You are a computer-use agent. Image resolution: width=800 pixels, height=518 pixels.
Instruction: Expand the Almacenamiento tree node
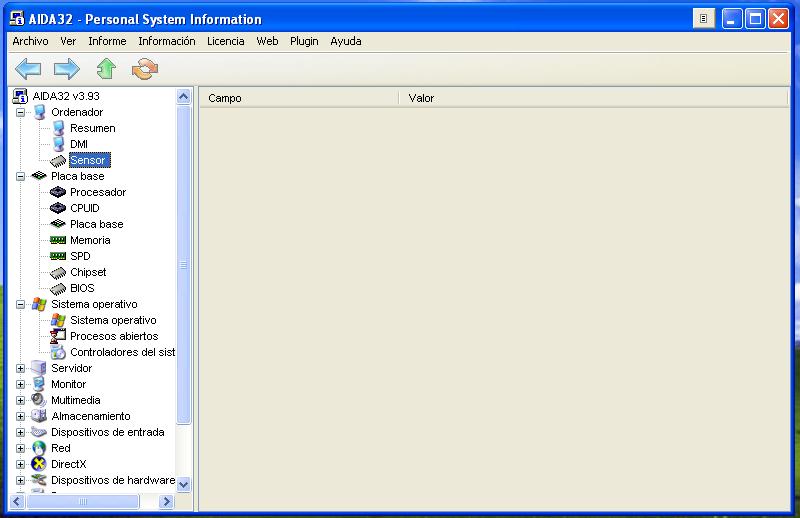(x=20, y=416)
